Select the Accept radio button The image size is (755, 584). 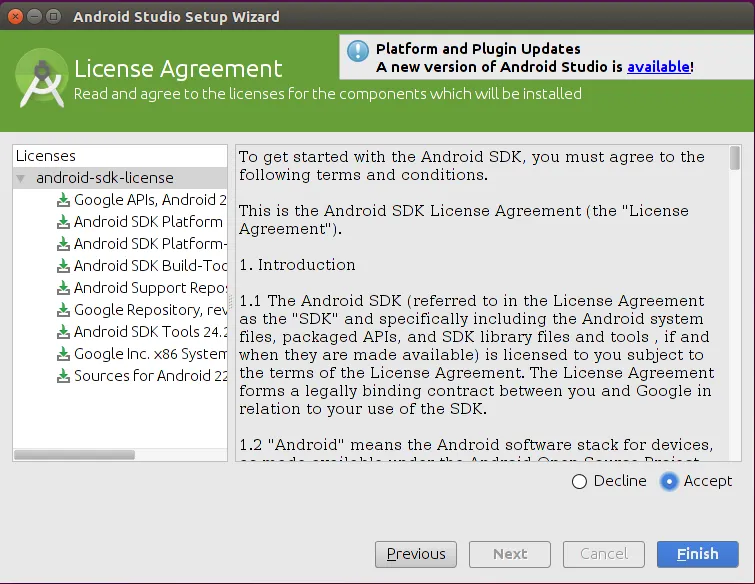pos(670,481)
